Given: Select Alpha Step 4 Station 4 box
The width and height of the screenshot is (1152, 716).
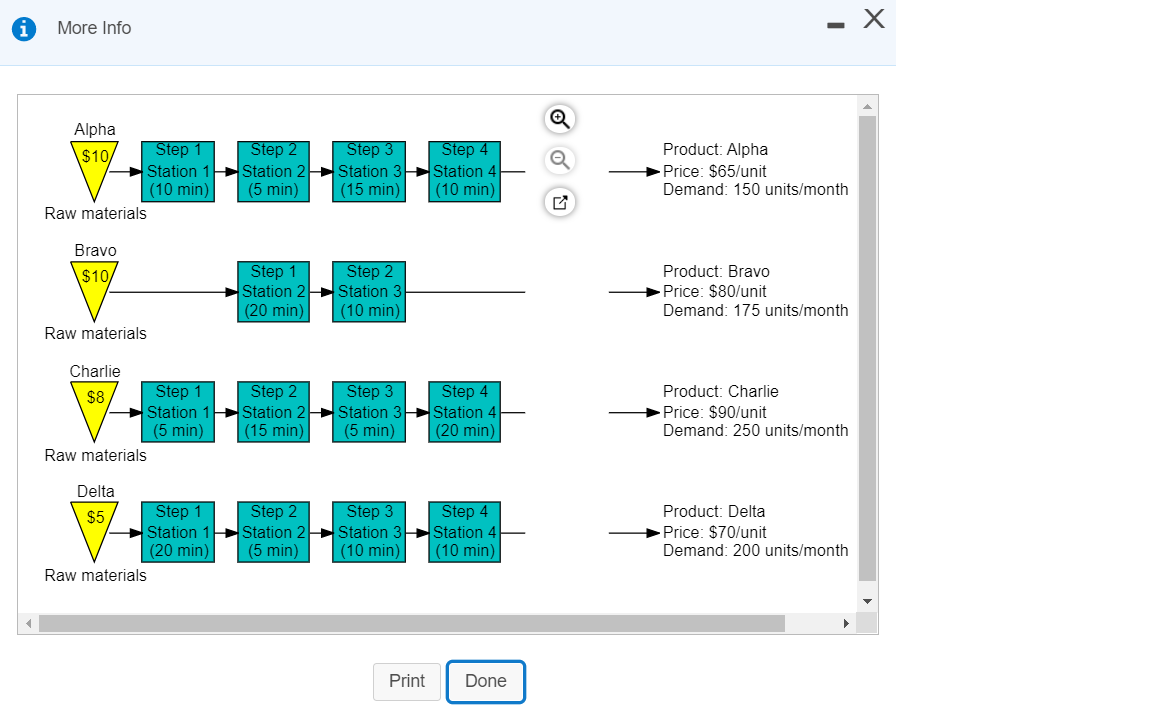Looking at the screenshot, I should click(464, 171).
